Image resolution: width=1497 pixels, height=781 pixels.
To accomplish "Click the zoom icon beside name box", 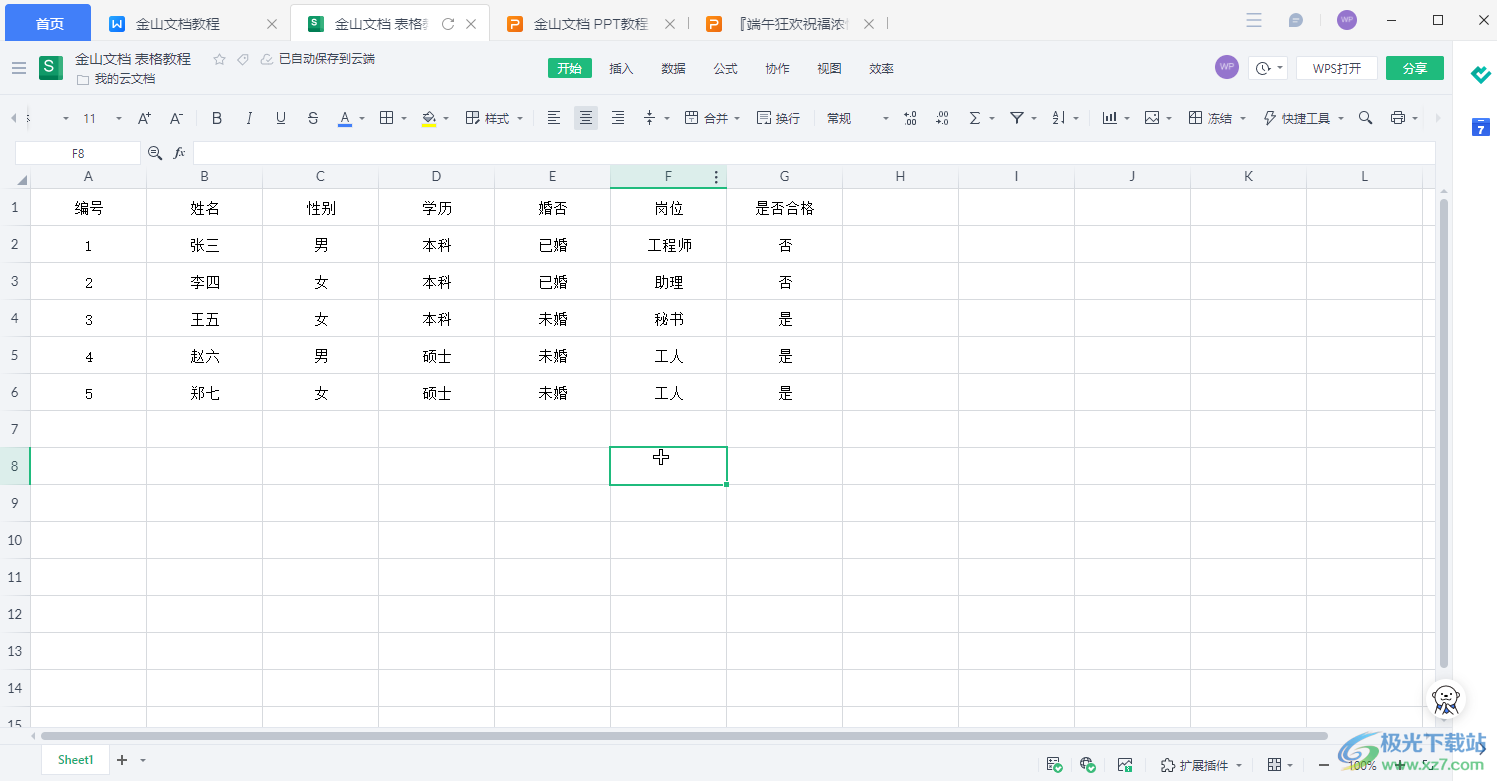I will coord(155,153).
